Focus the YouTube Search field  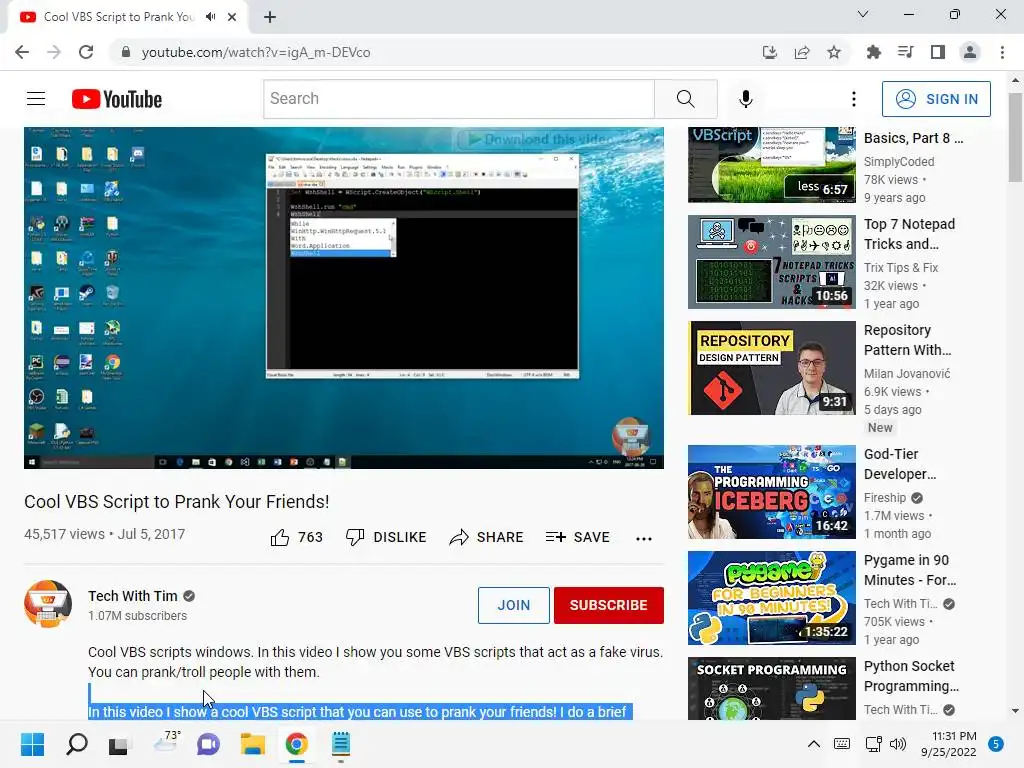coord(458,99)
